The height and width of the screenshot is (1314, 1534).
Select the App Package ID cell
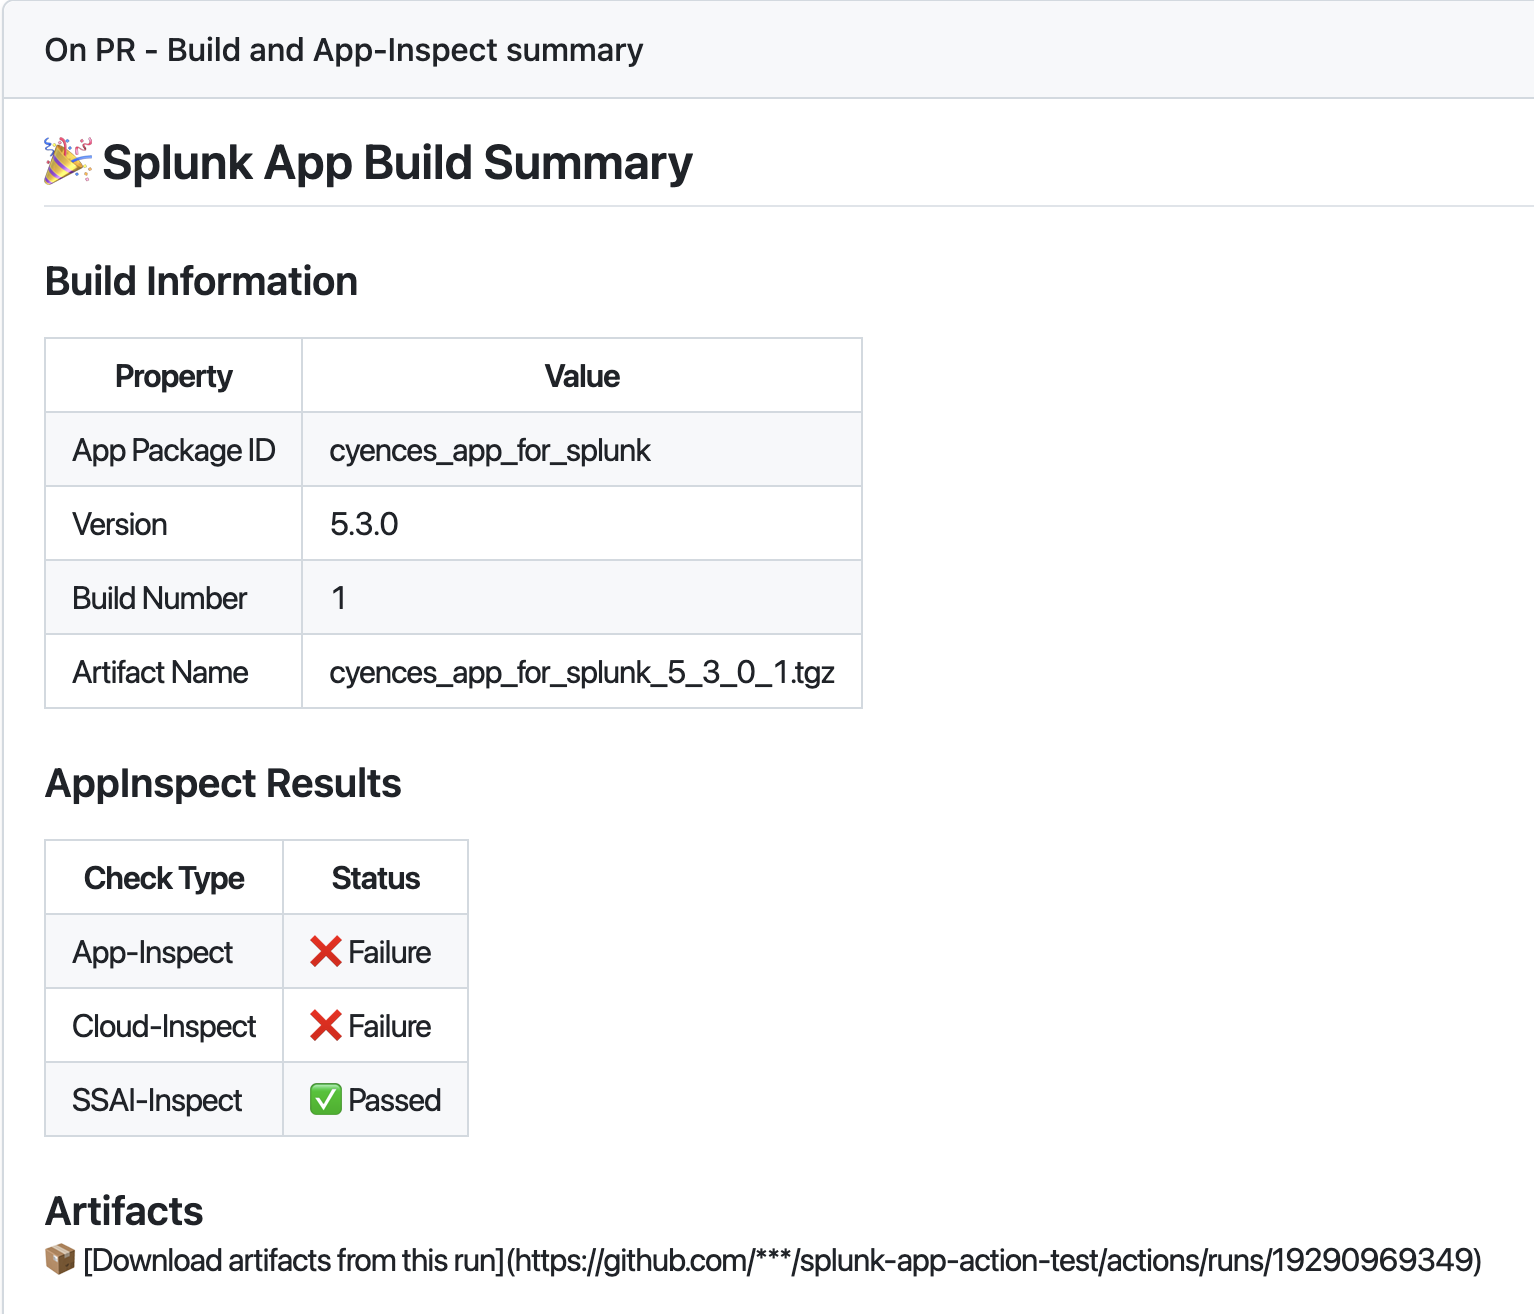coord(174,450)
